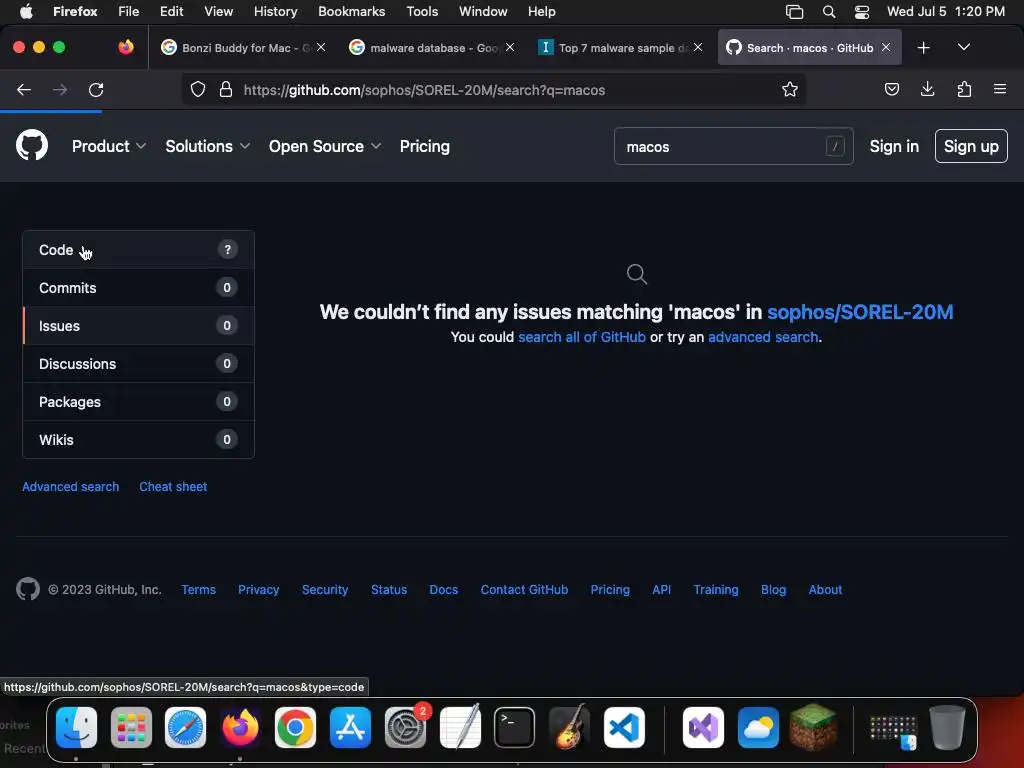This screenshot has height=768, width=1024.
Task: Select the Code search filter
Action: [138, 249]
